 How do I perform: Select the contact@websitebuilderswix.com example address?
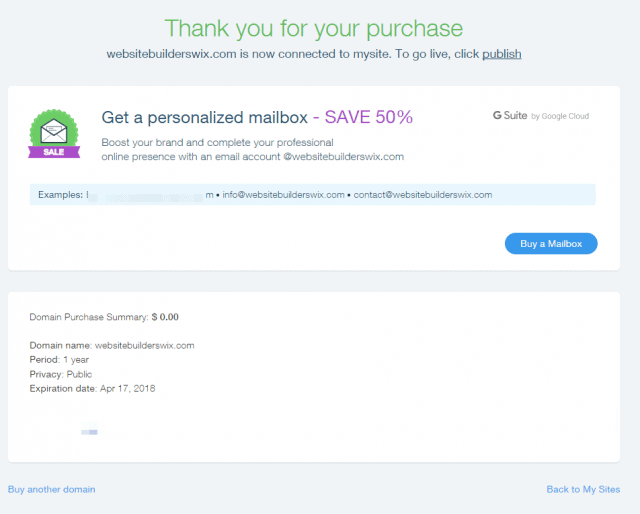point(423,195)
